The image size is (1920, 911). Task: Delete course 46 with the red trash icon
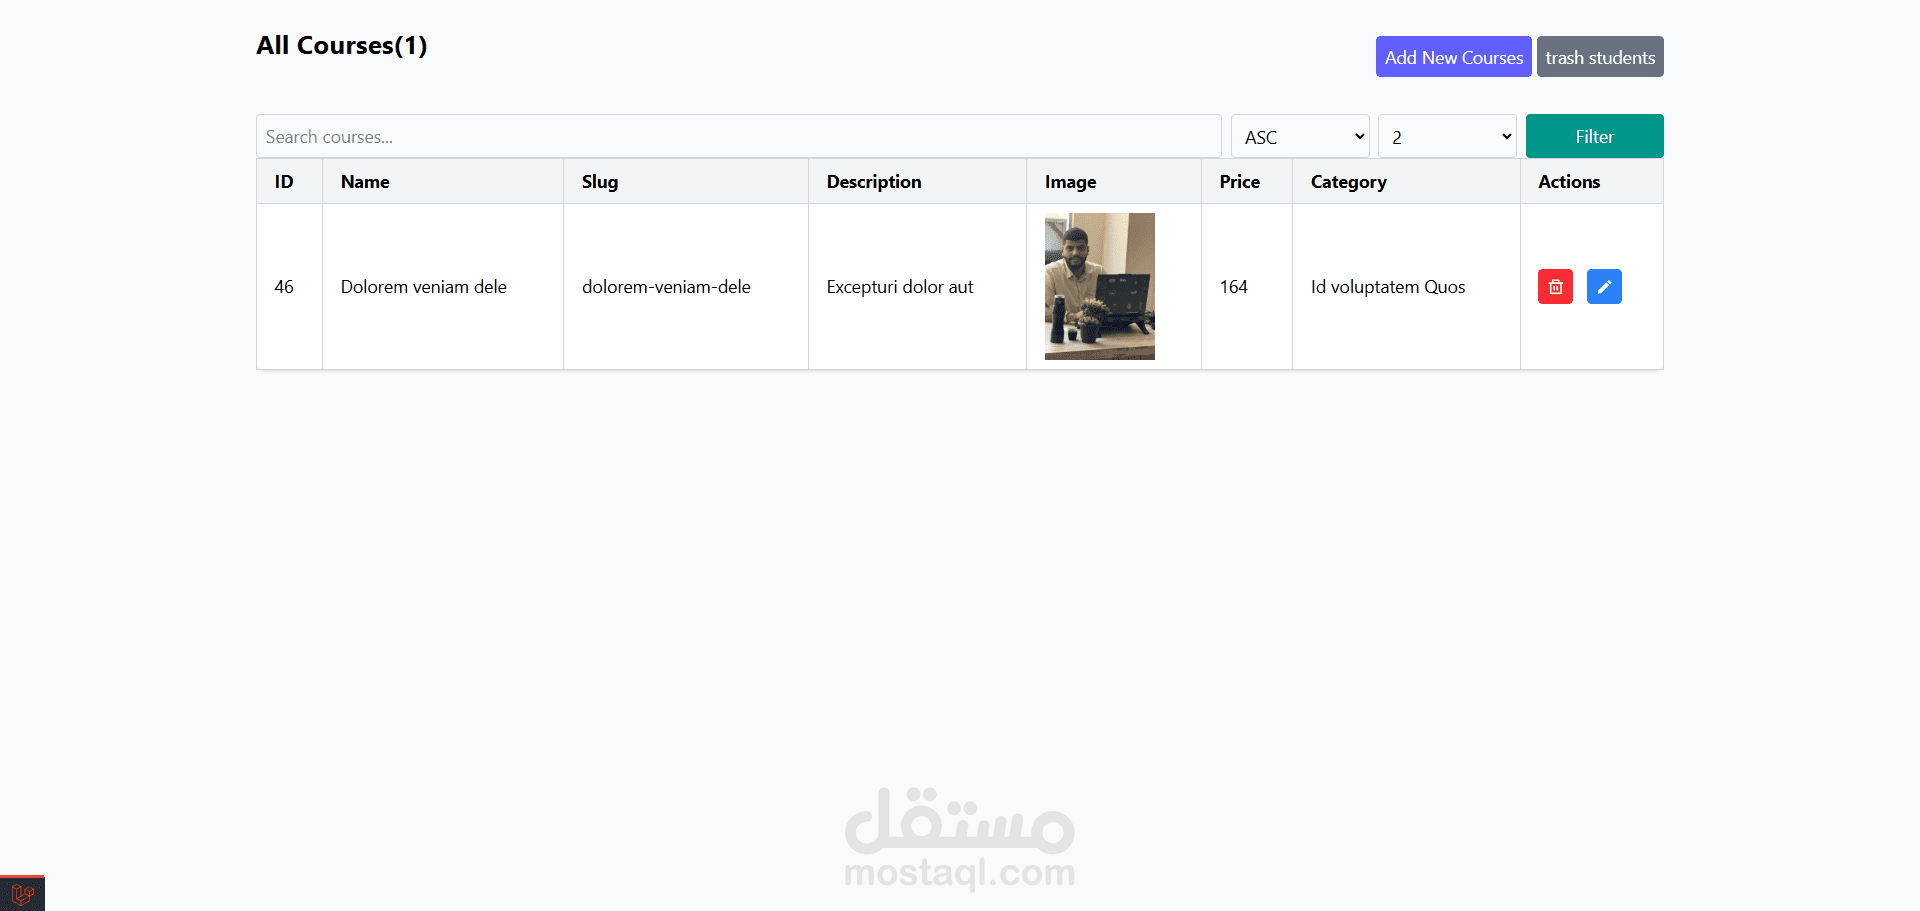1555,287
